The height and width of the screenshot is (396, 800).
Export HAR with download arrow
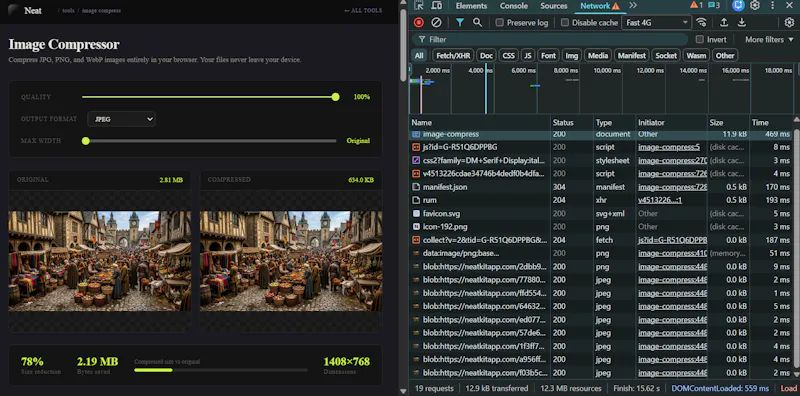[x=741, y=22]
